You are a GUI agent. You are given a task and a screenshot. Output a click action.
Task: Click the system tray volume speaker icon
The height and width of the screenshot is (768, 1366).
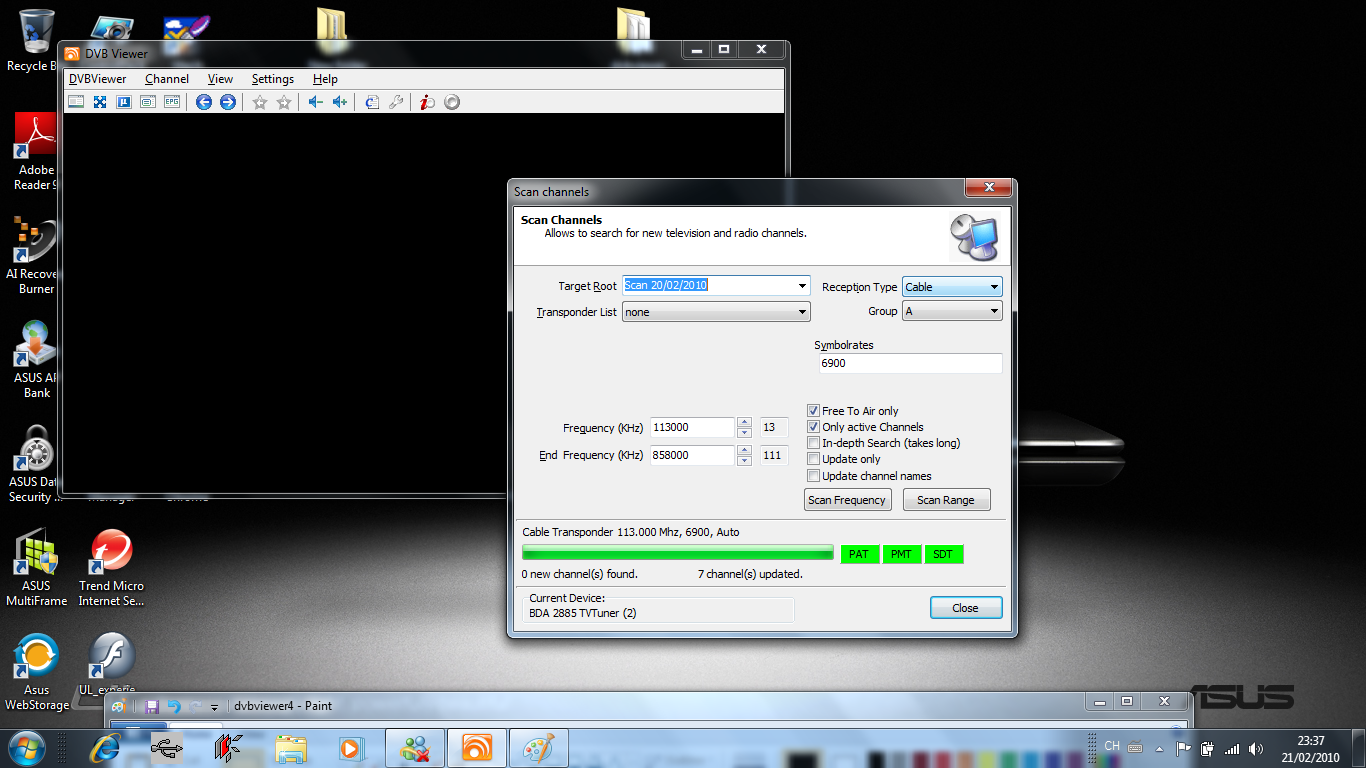tap(1256, 749)
